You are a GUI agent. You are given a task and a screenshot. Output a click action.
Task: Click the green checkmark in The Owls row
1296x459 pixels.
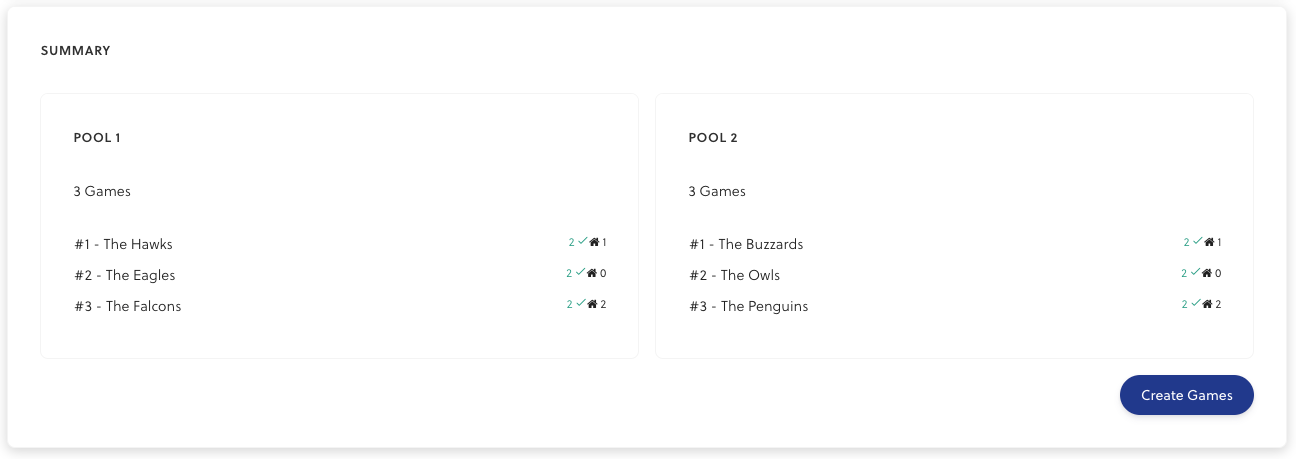click(1194, 272)
